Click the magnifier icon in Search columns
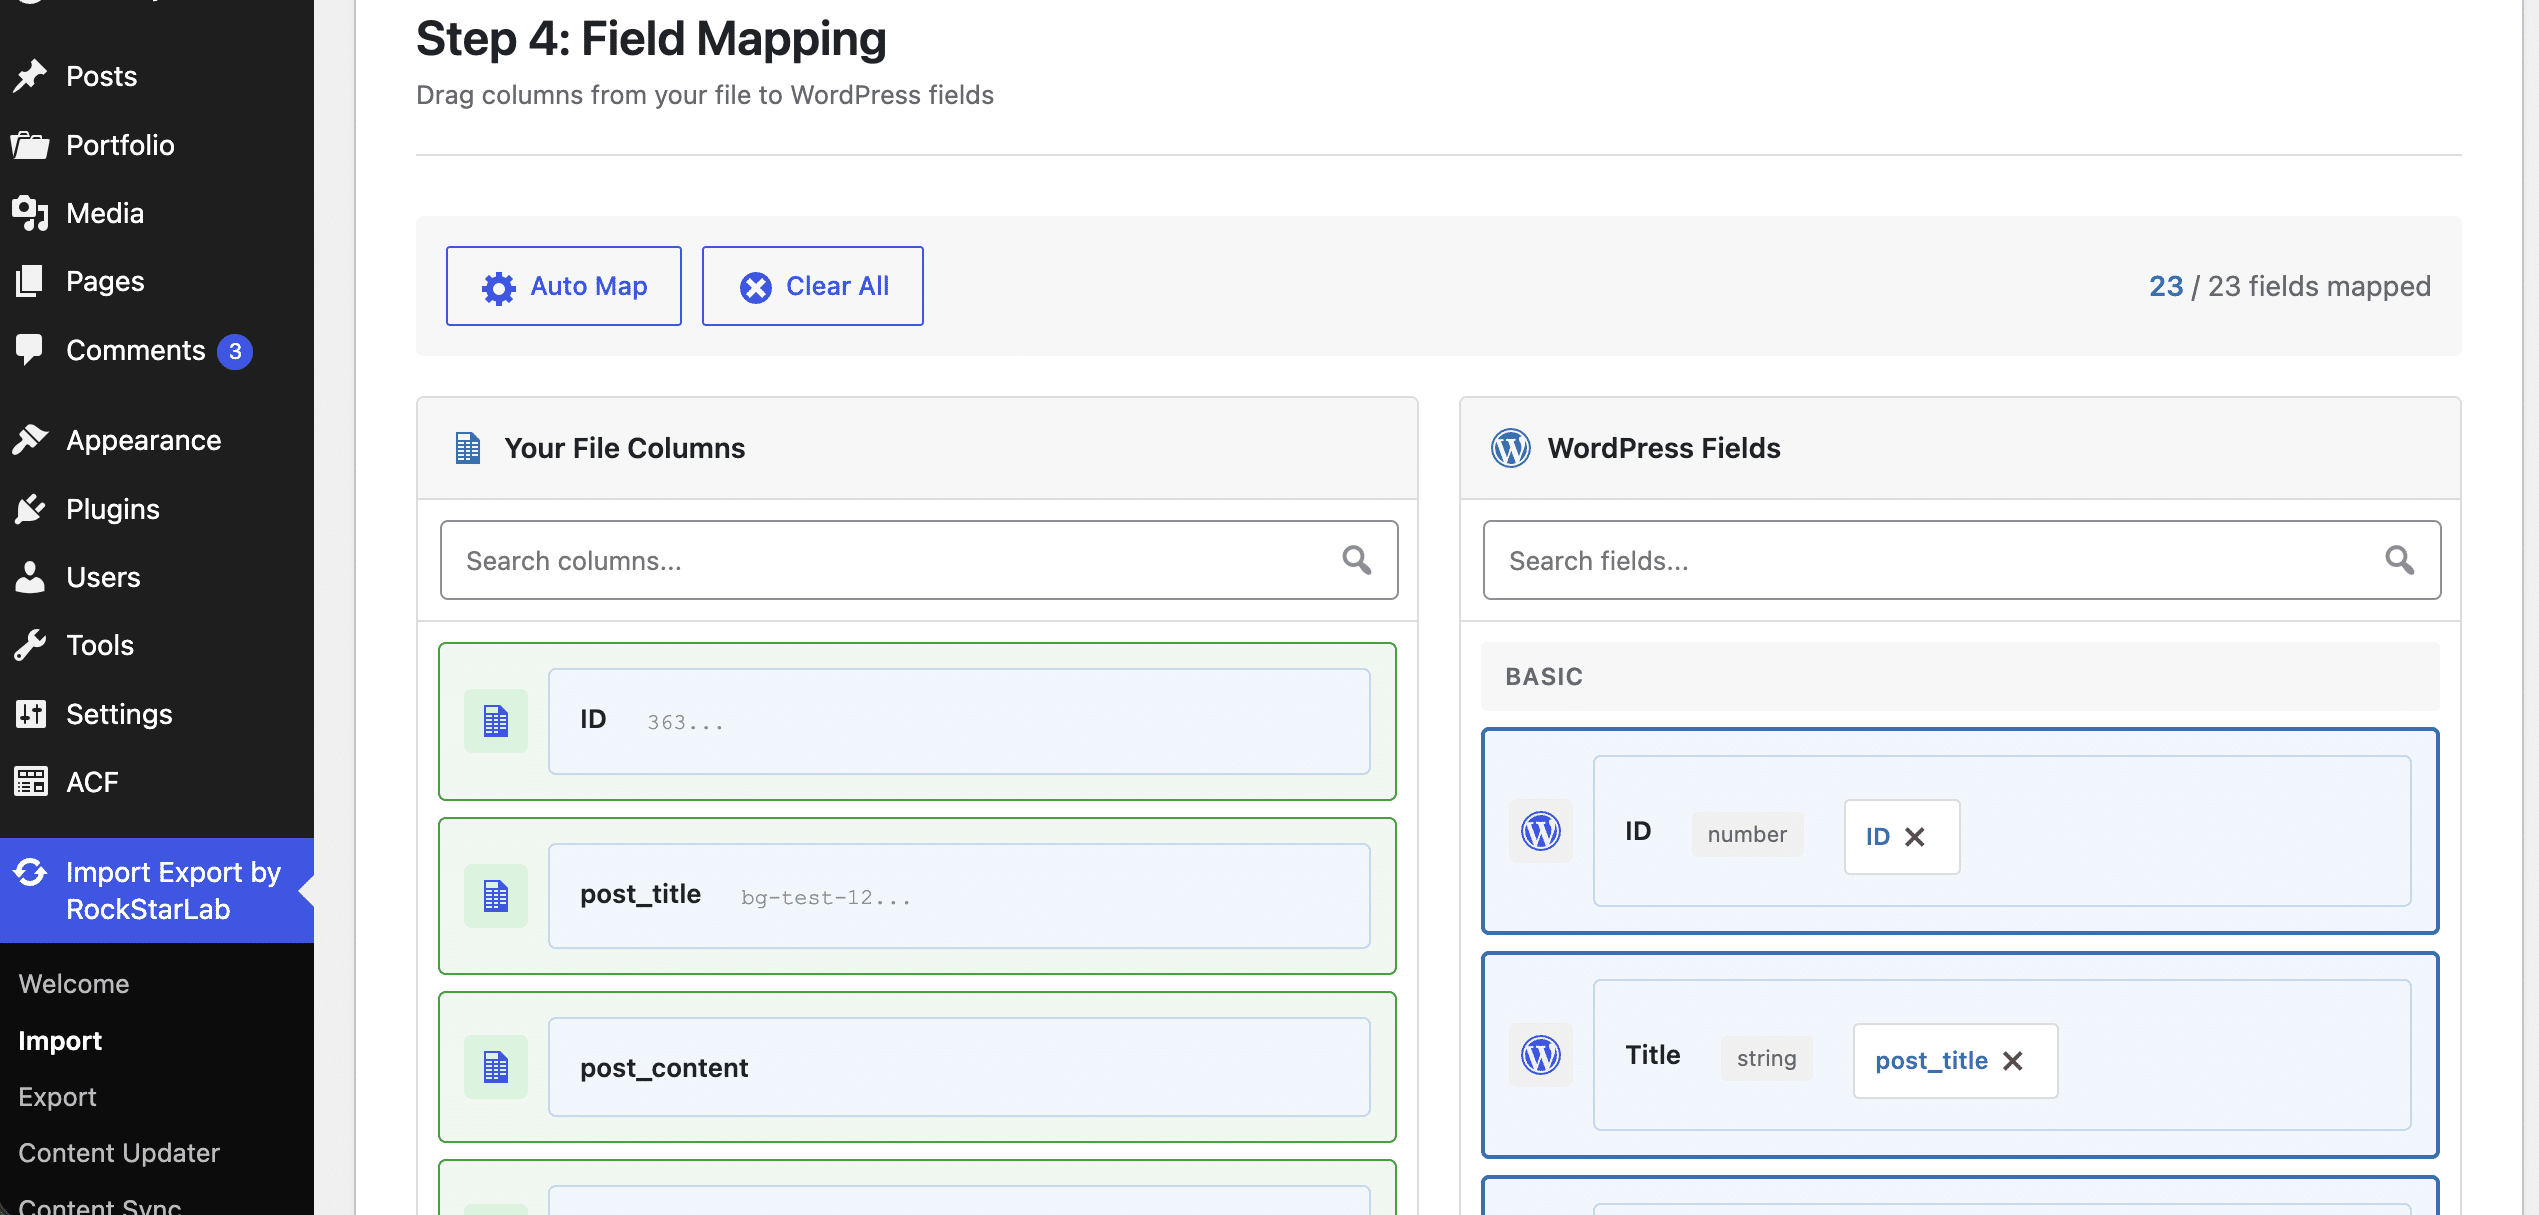 [1357, 560]
